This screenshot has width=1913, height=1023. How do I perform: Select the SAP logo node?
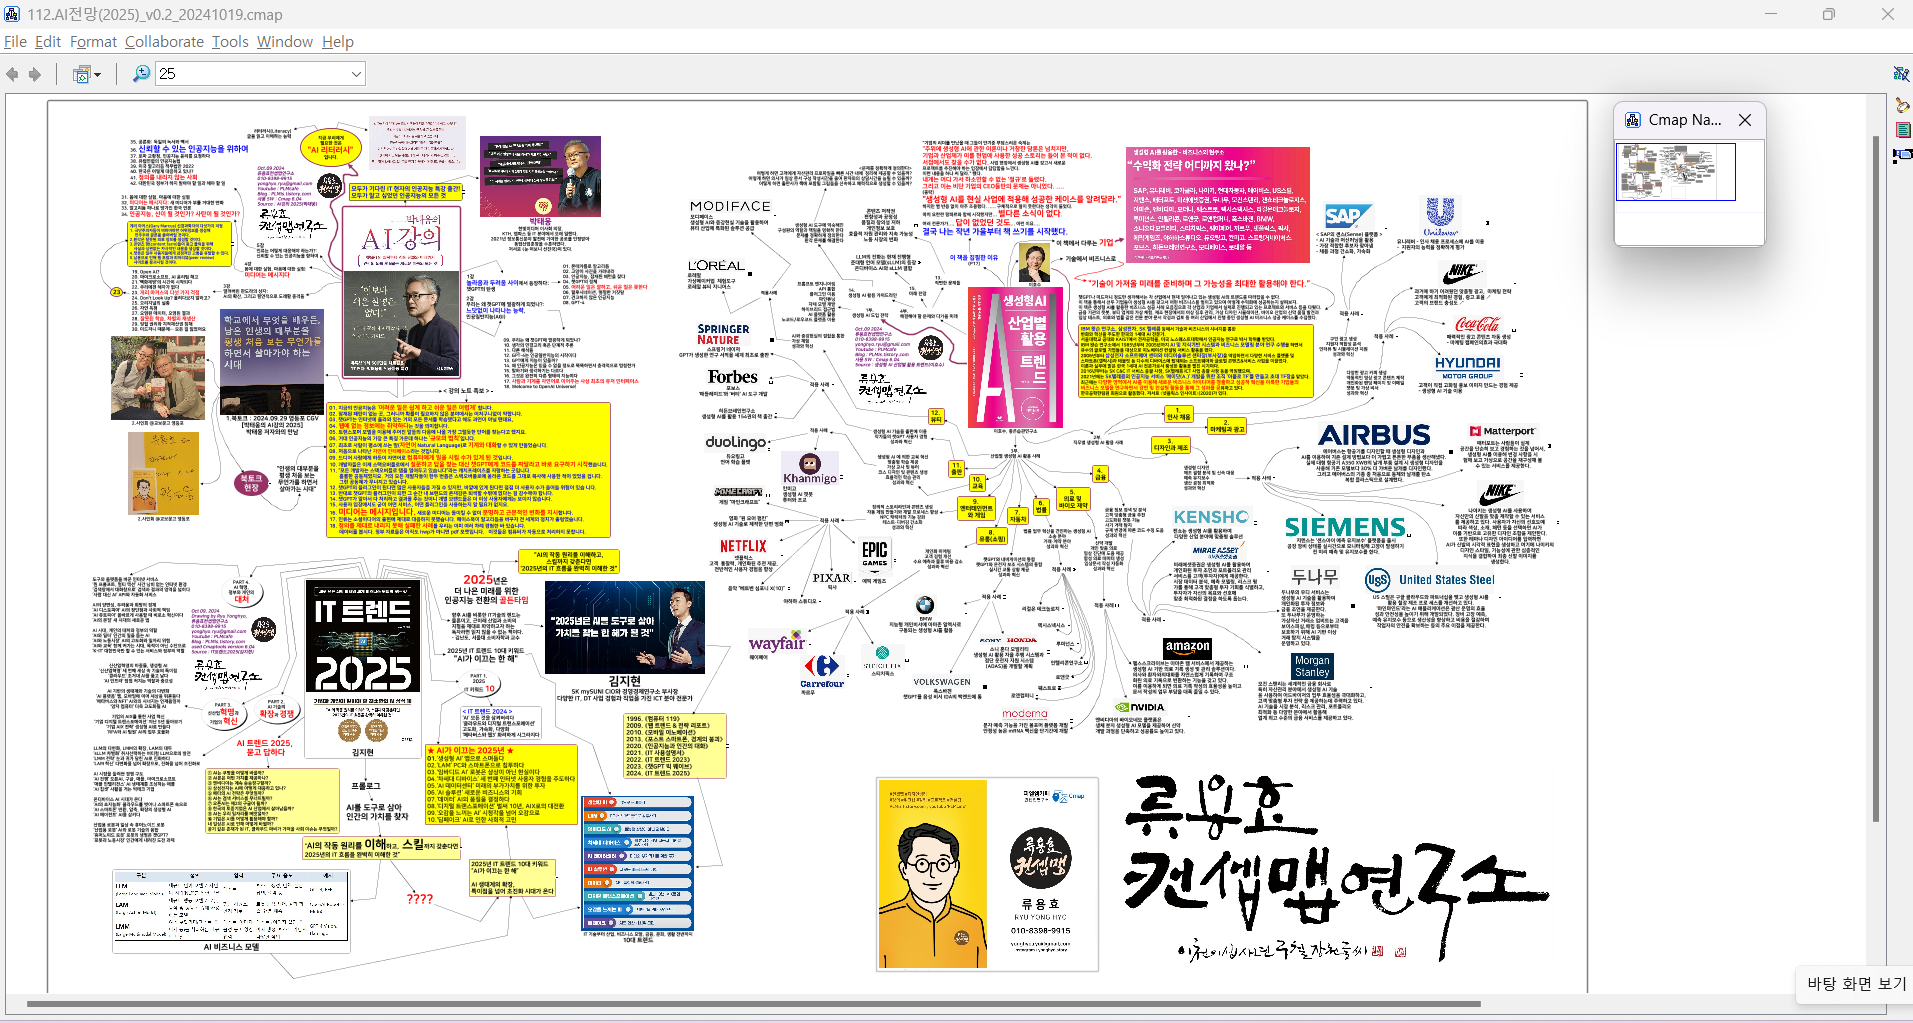point(1347,216)
